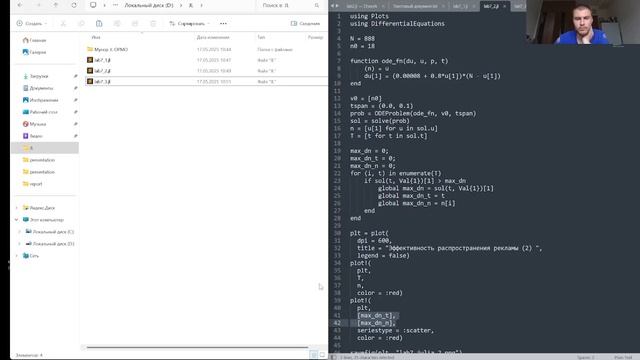The width and height of the screenshot is (640, 360).
Task: Go forward in File Explorer
Action: 38,5
